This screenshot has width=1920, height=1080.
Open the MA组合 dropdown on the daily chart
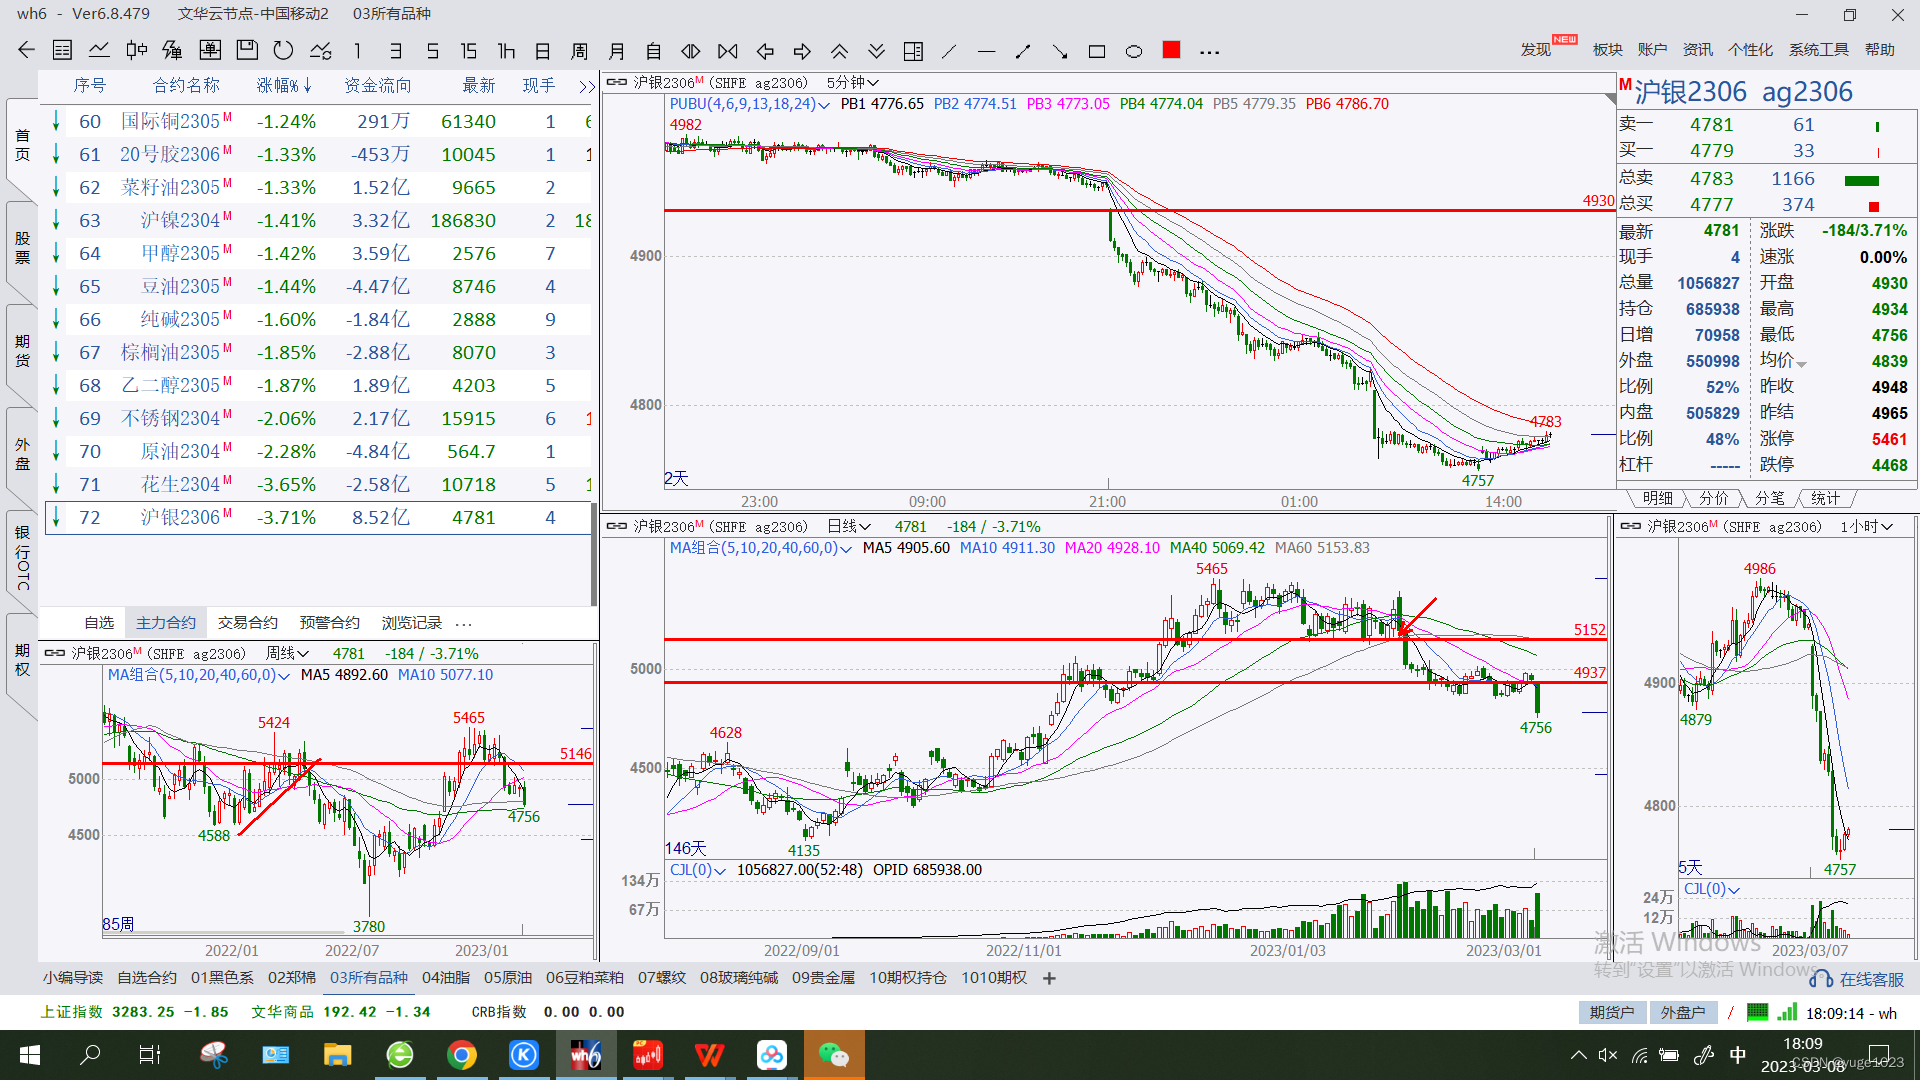tap(846, 548)
